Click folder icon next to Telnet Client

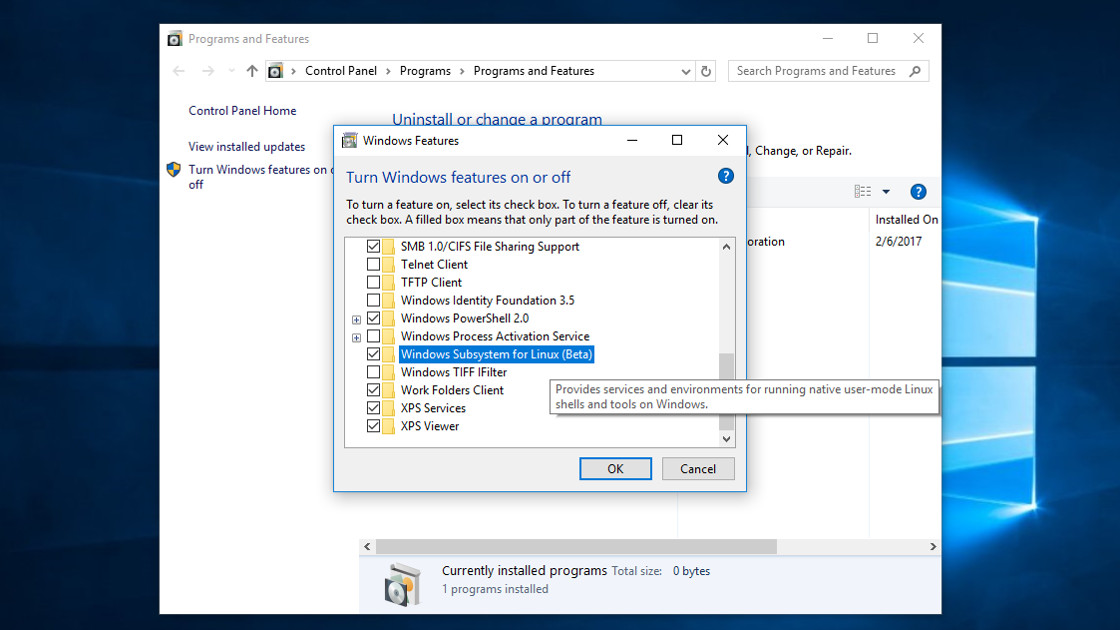[x=389, y=264]
